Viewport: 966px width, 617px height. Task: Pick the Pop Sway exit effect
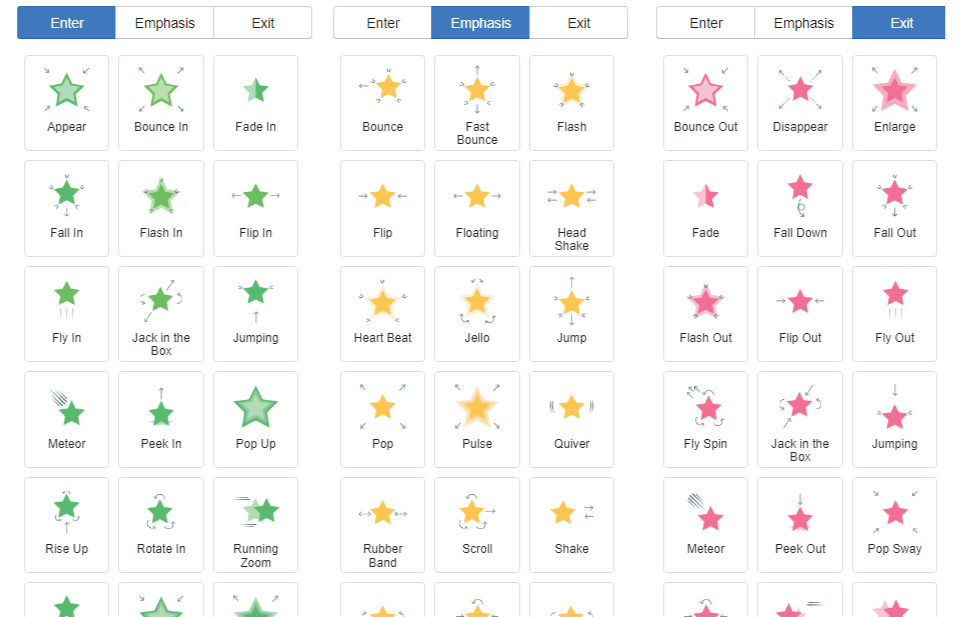(894, 524)
